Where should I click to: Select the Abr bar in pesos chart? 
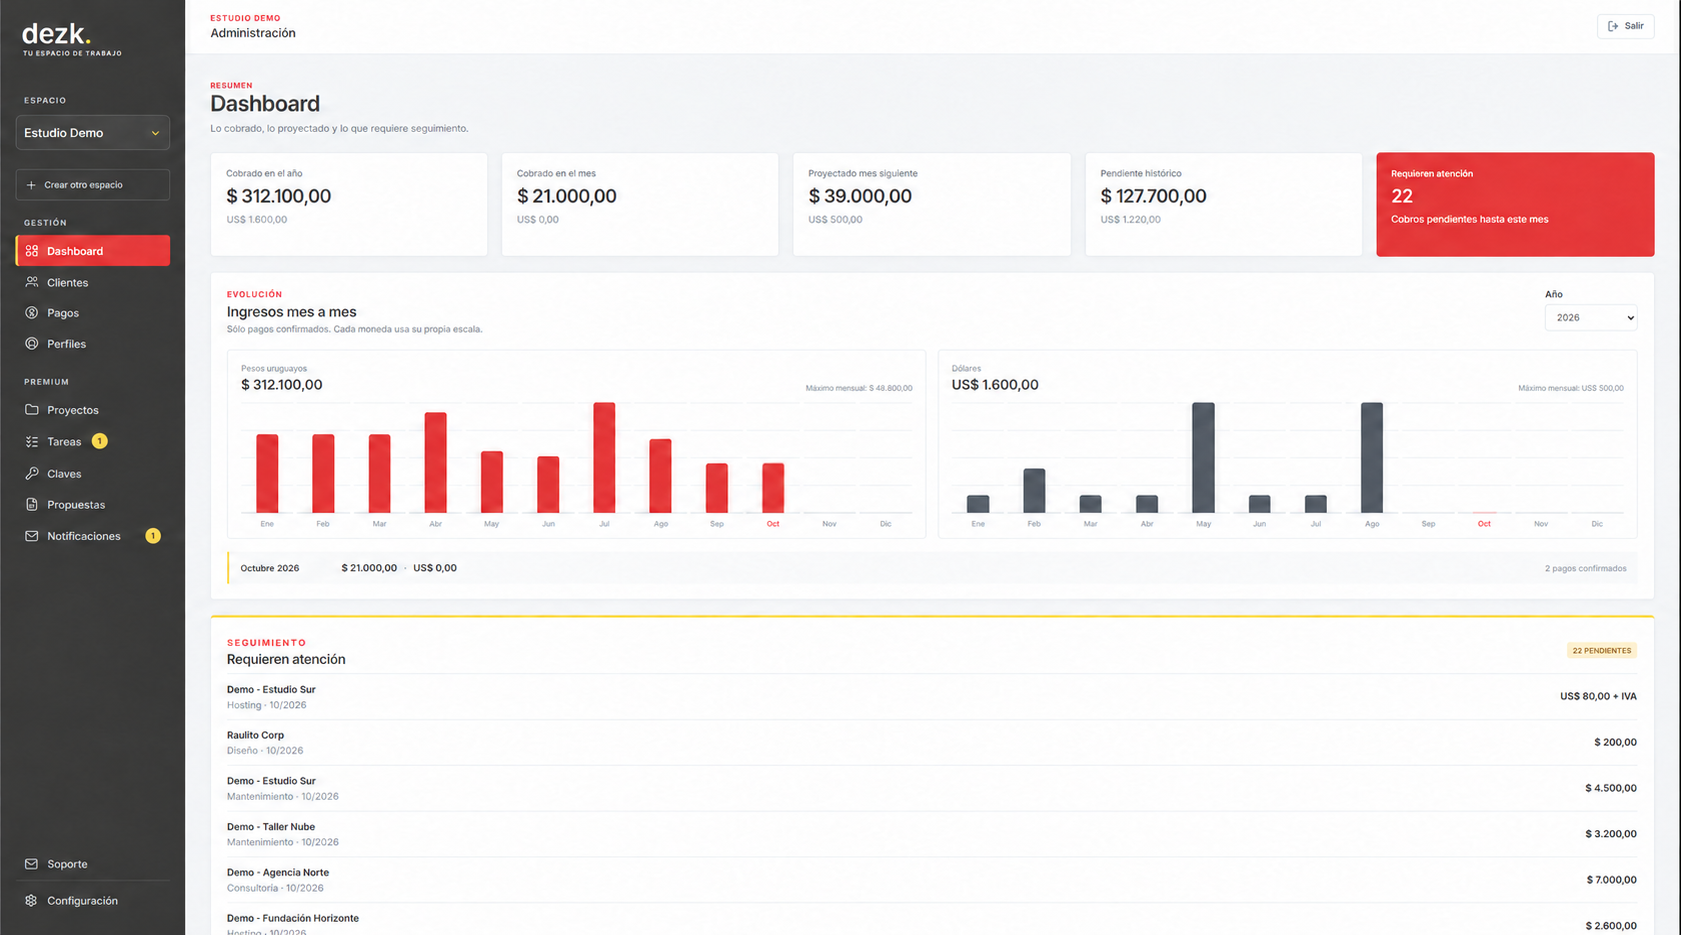click(x=435, y=463)
